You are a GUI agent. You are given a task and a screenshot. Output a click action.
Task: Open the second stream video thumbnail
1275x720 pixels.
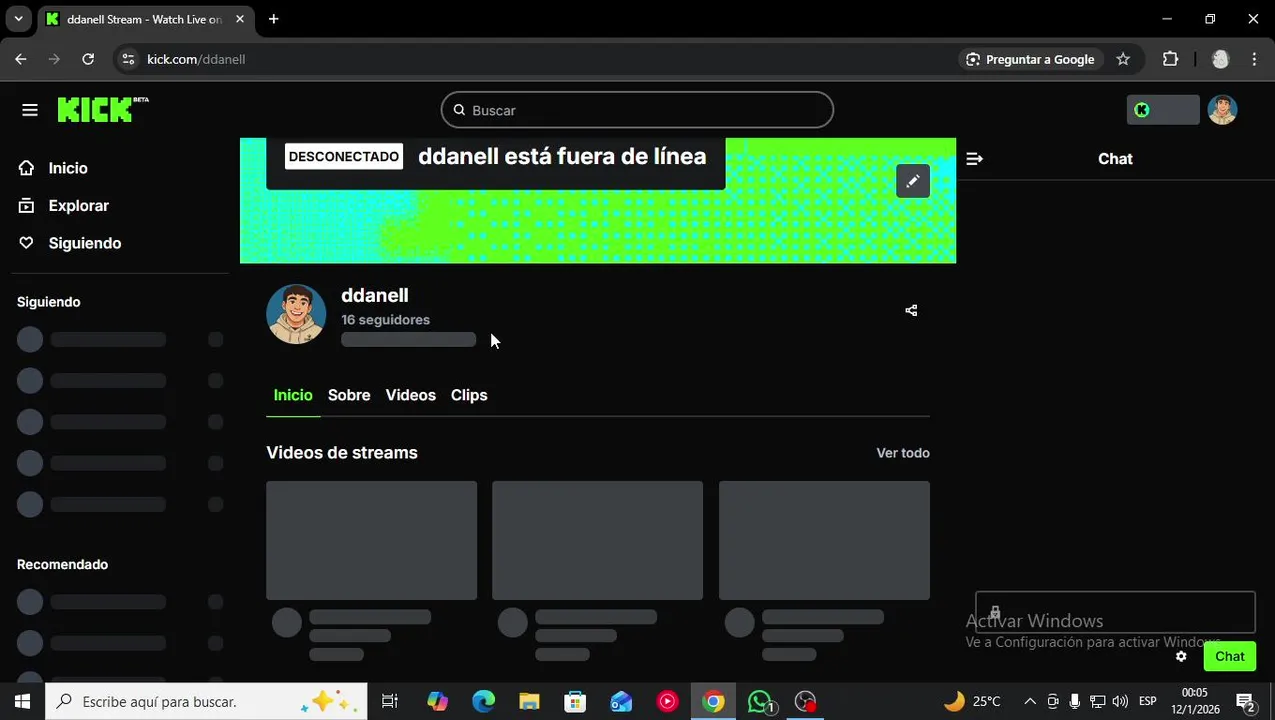click(x=597, y=540)
